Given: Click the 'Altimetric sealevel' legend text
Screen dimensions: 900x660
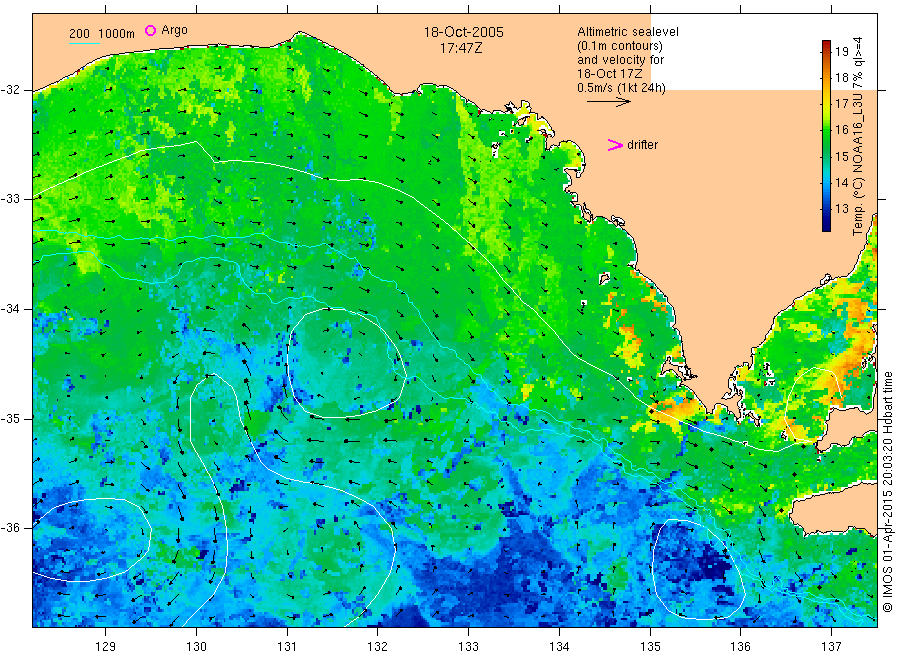Looking at the screenshot, I should (627, 32).
